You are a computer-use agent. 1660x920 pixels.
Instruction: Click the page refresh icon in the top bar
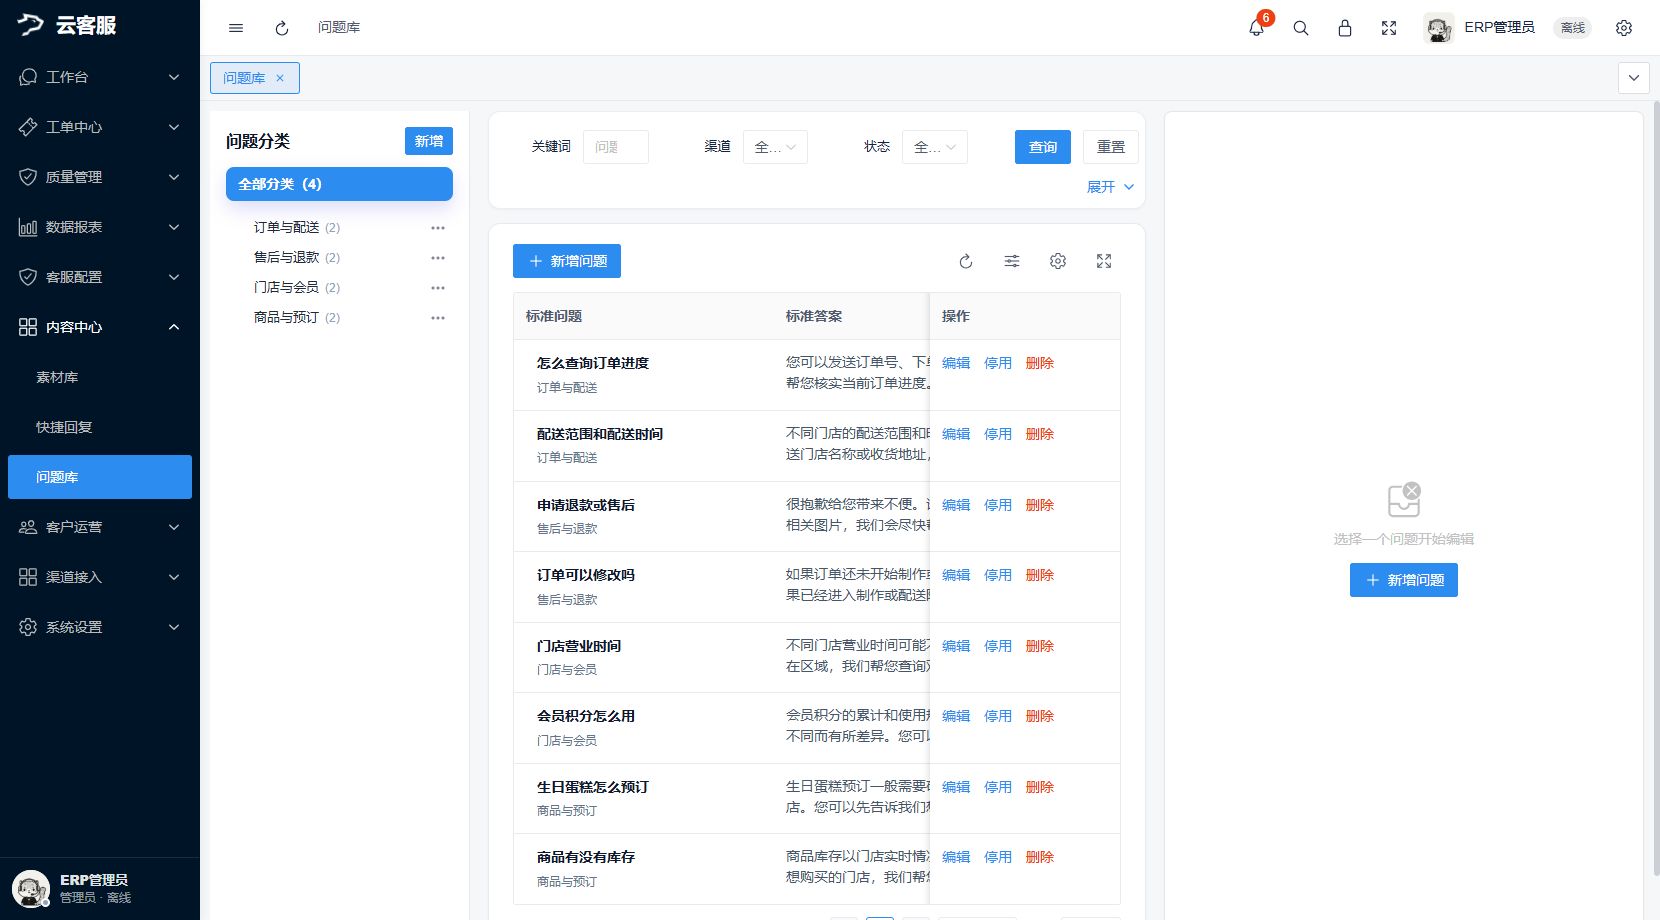[282, 28]
